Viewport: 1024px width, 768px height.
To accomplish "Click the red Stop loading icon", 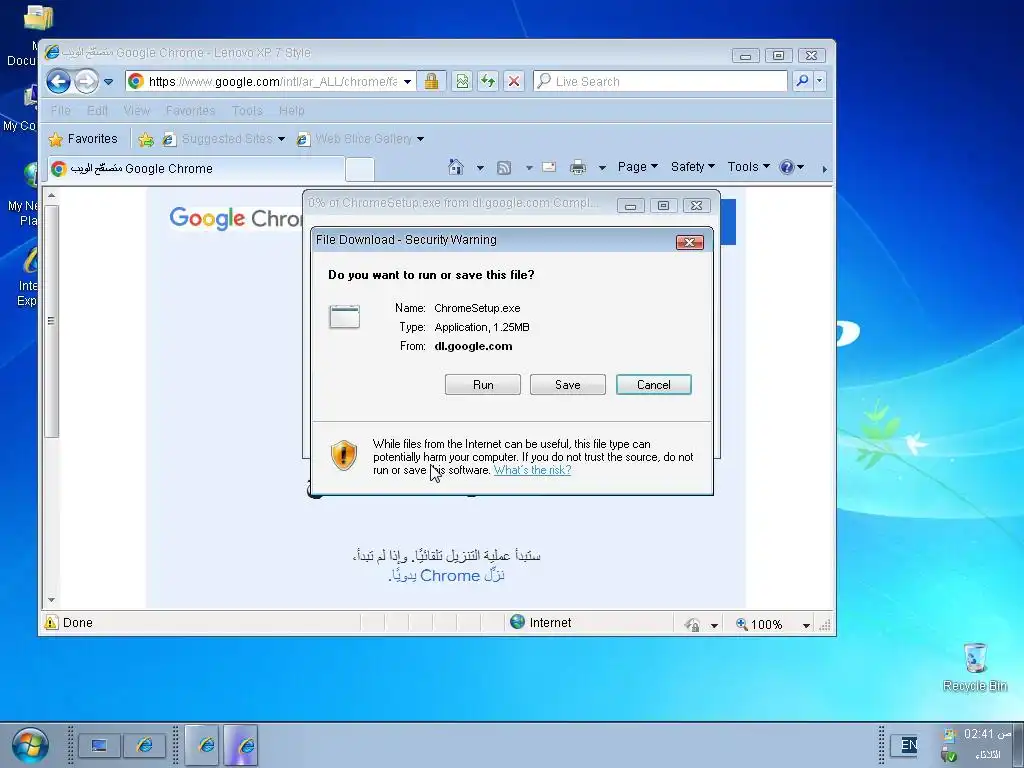I will [514, 82].
